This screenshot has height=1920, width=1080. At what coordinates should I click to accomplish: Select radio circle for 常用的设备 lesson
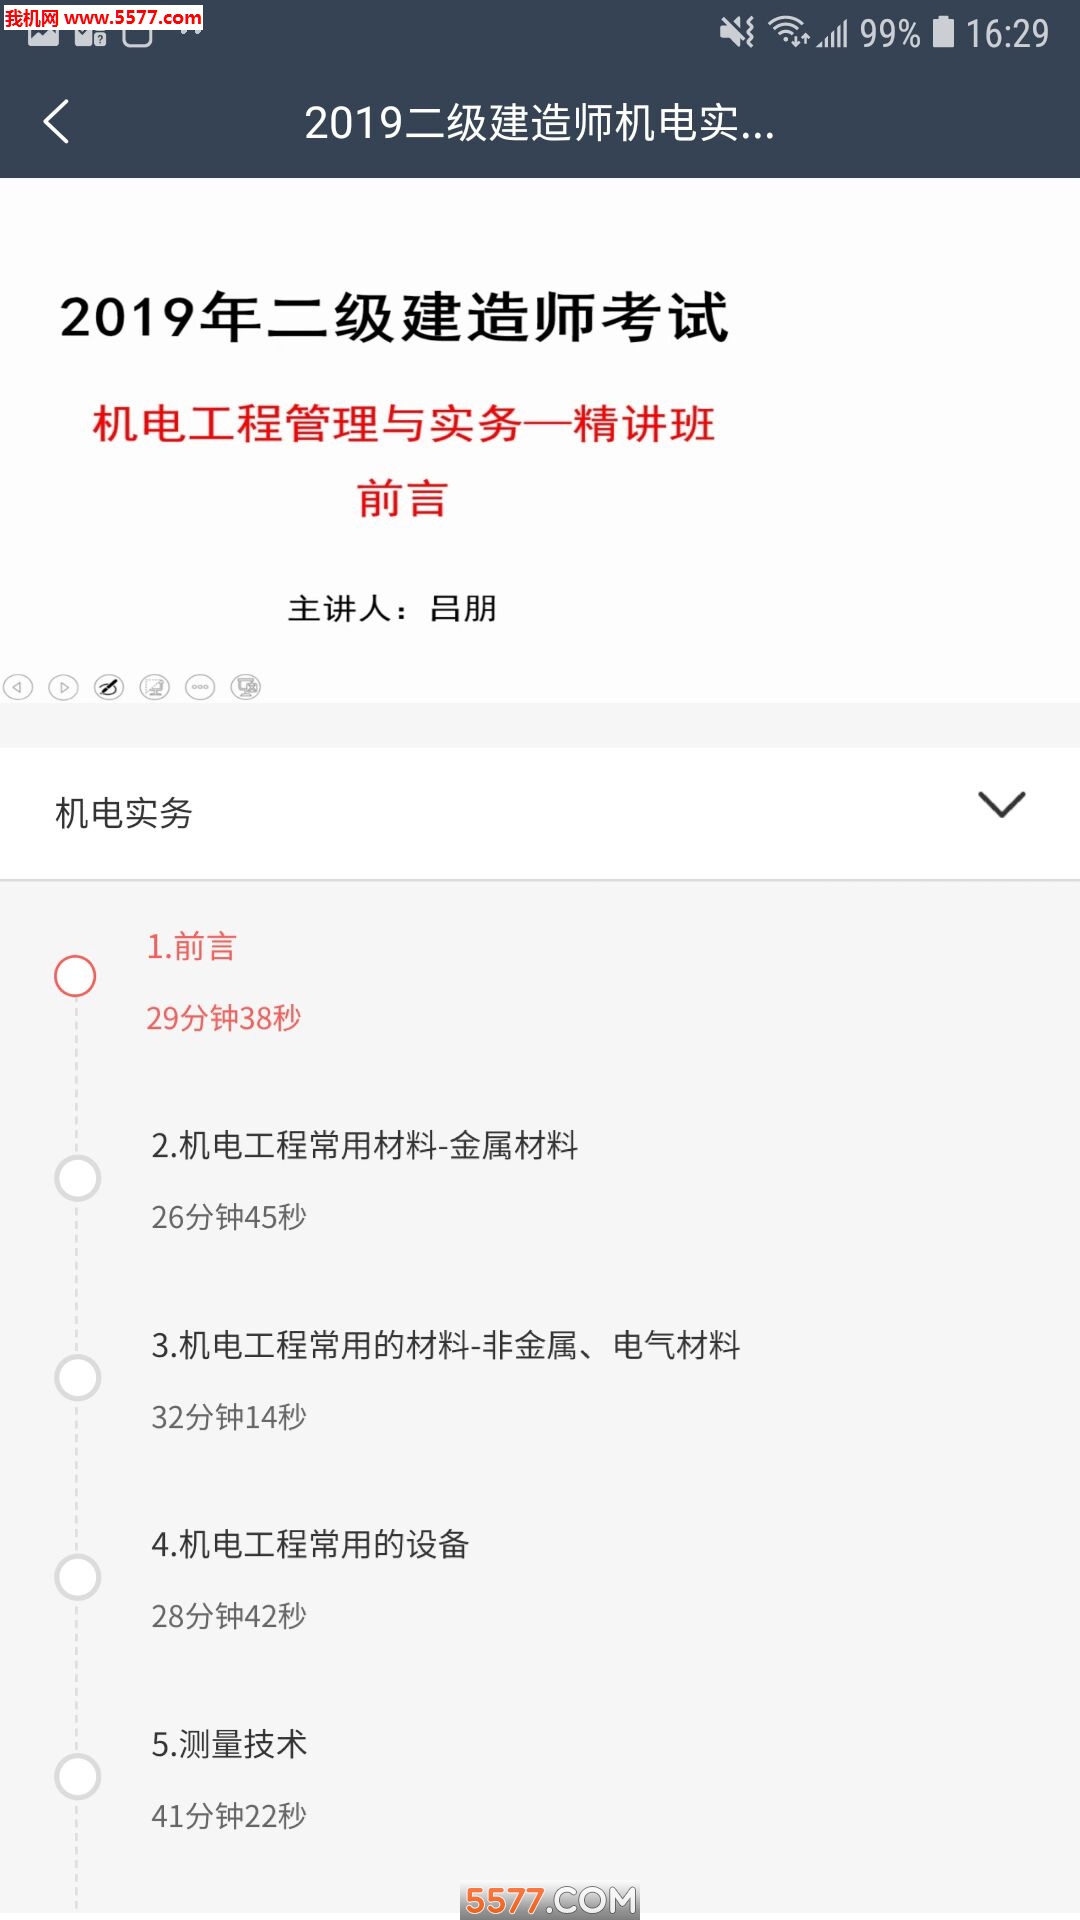coord(77,1577)
